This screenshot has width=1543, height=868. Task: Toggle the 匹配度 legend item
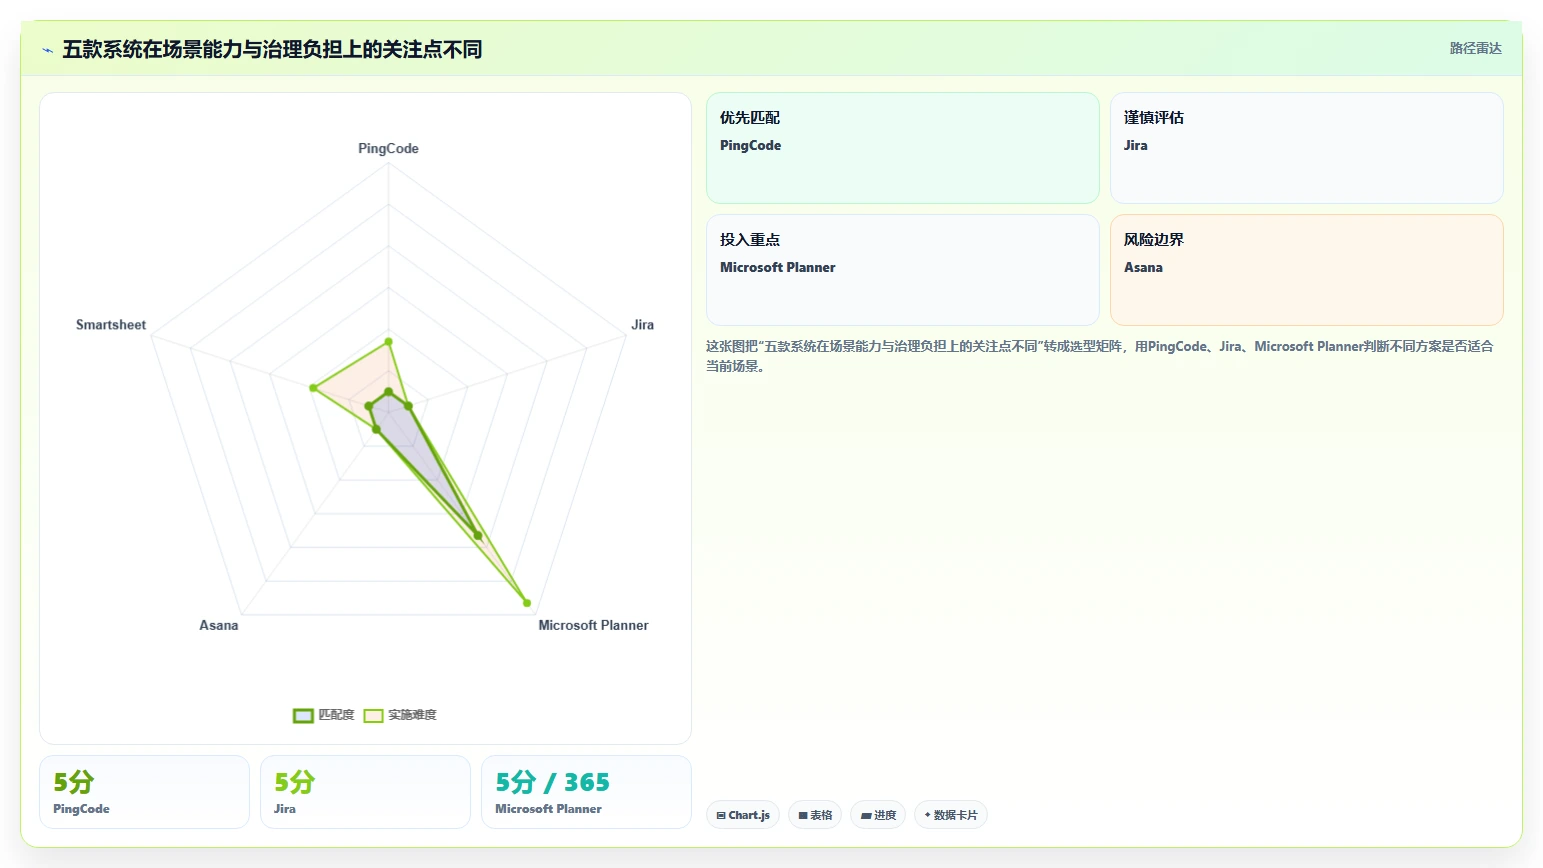click(324, 715)
